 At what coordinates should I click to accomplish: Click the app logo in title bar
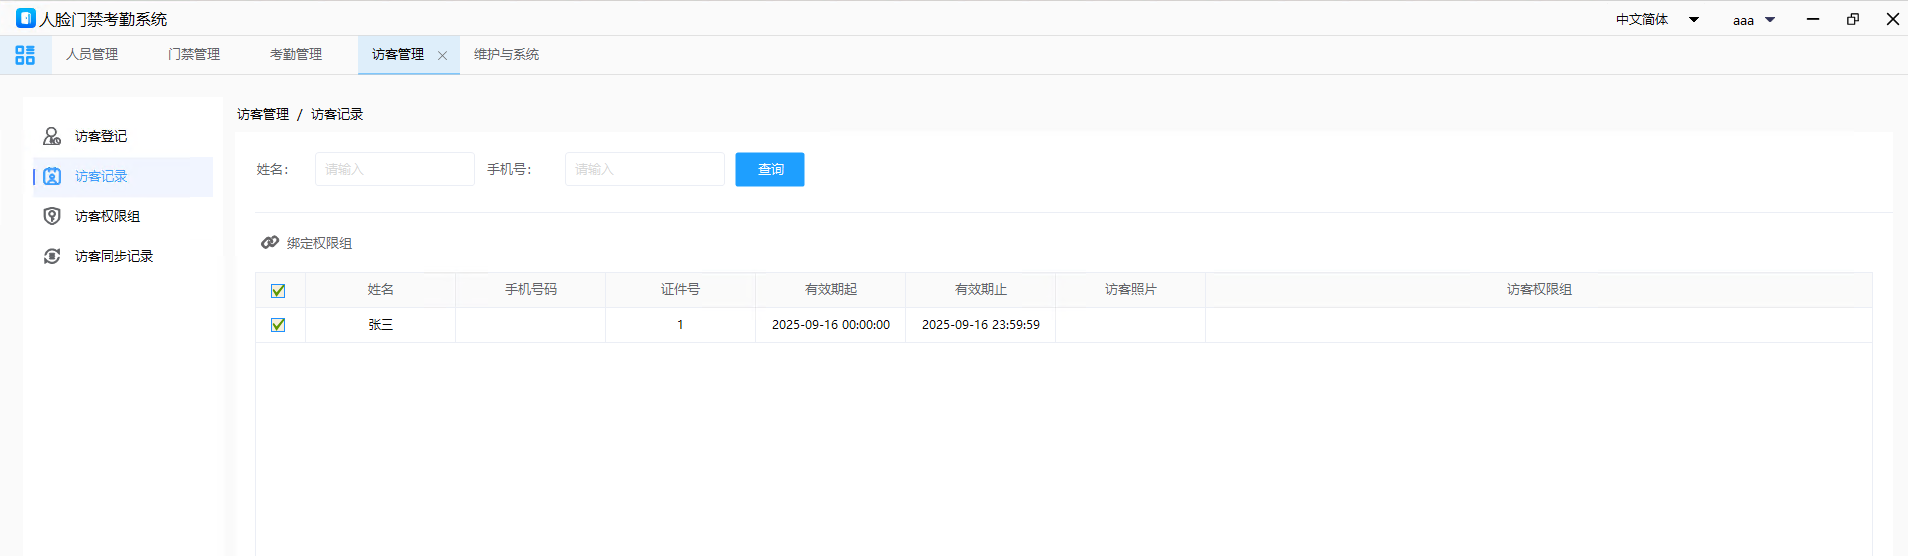point(25,19)
